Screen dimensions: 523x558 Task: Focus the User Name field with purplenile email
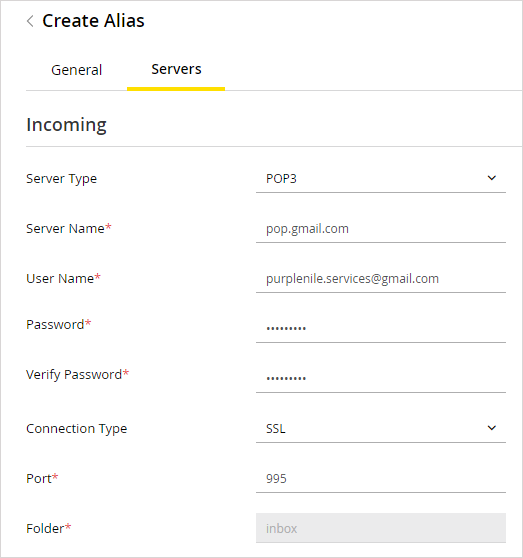click(x=381, y=278)
